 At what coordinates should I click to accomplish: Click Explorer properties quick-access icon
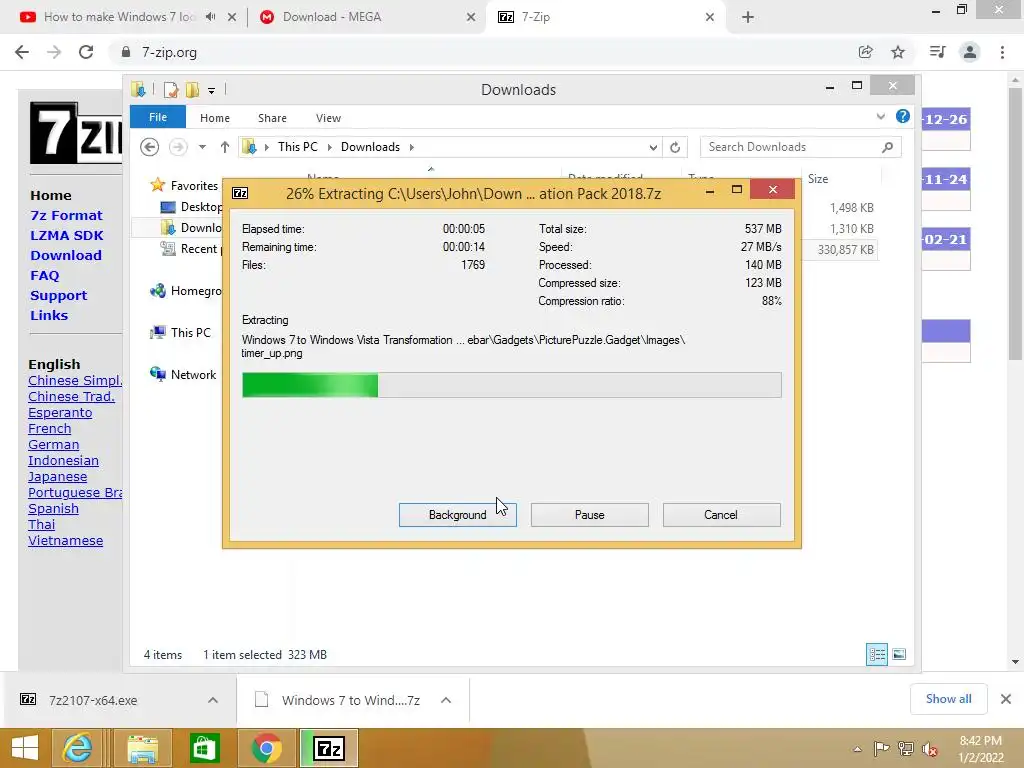click(170, 89)
